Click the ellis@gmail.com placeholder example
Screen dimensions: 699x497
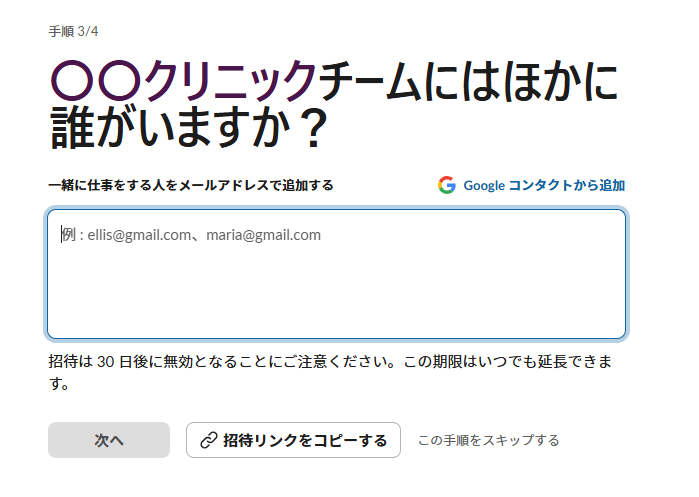tap(139, 235)
